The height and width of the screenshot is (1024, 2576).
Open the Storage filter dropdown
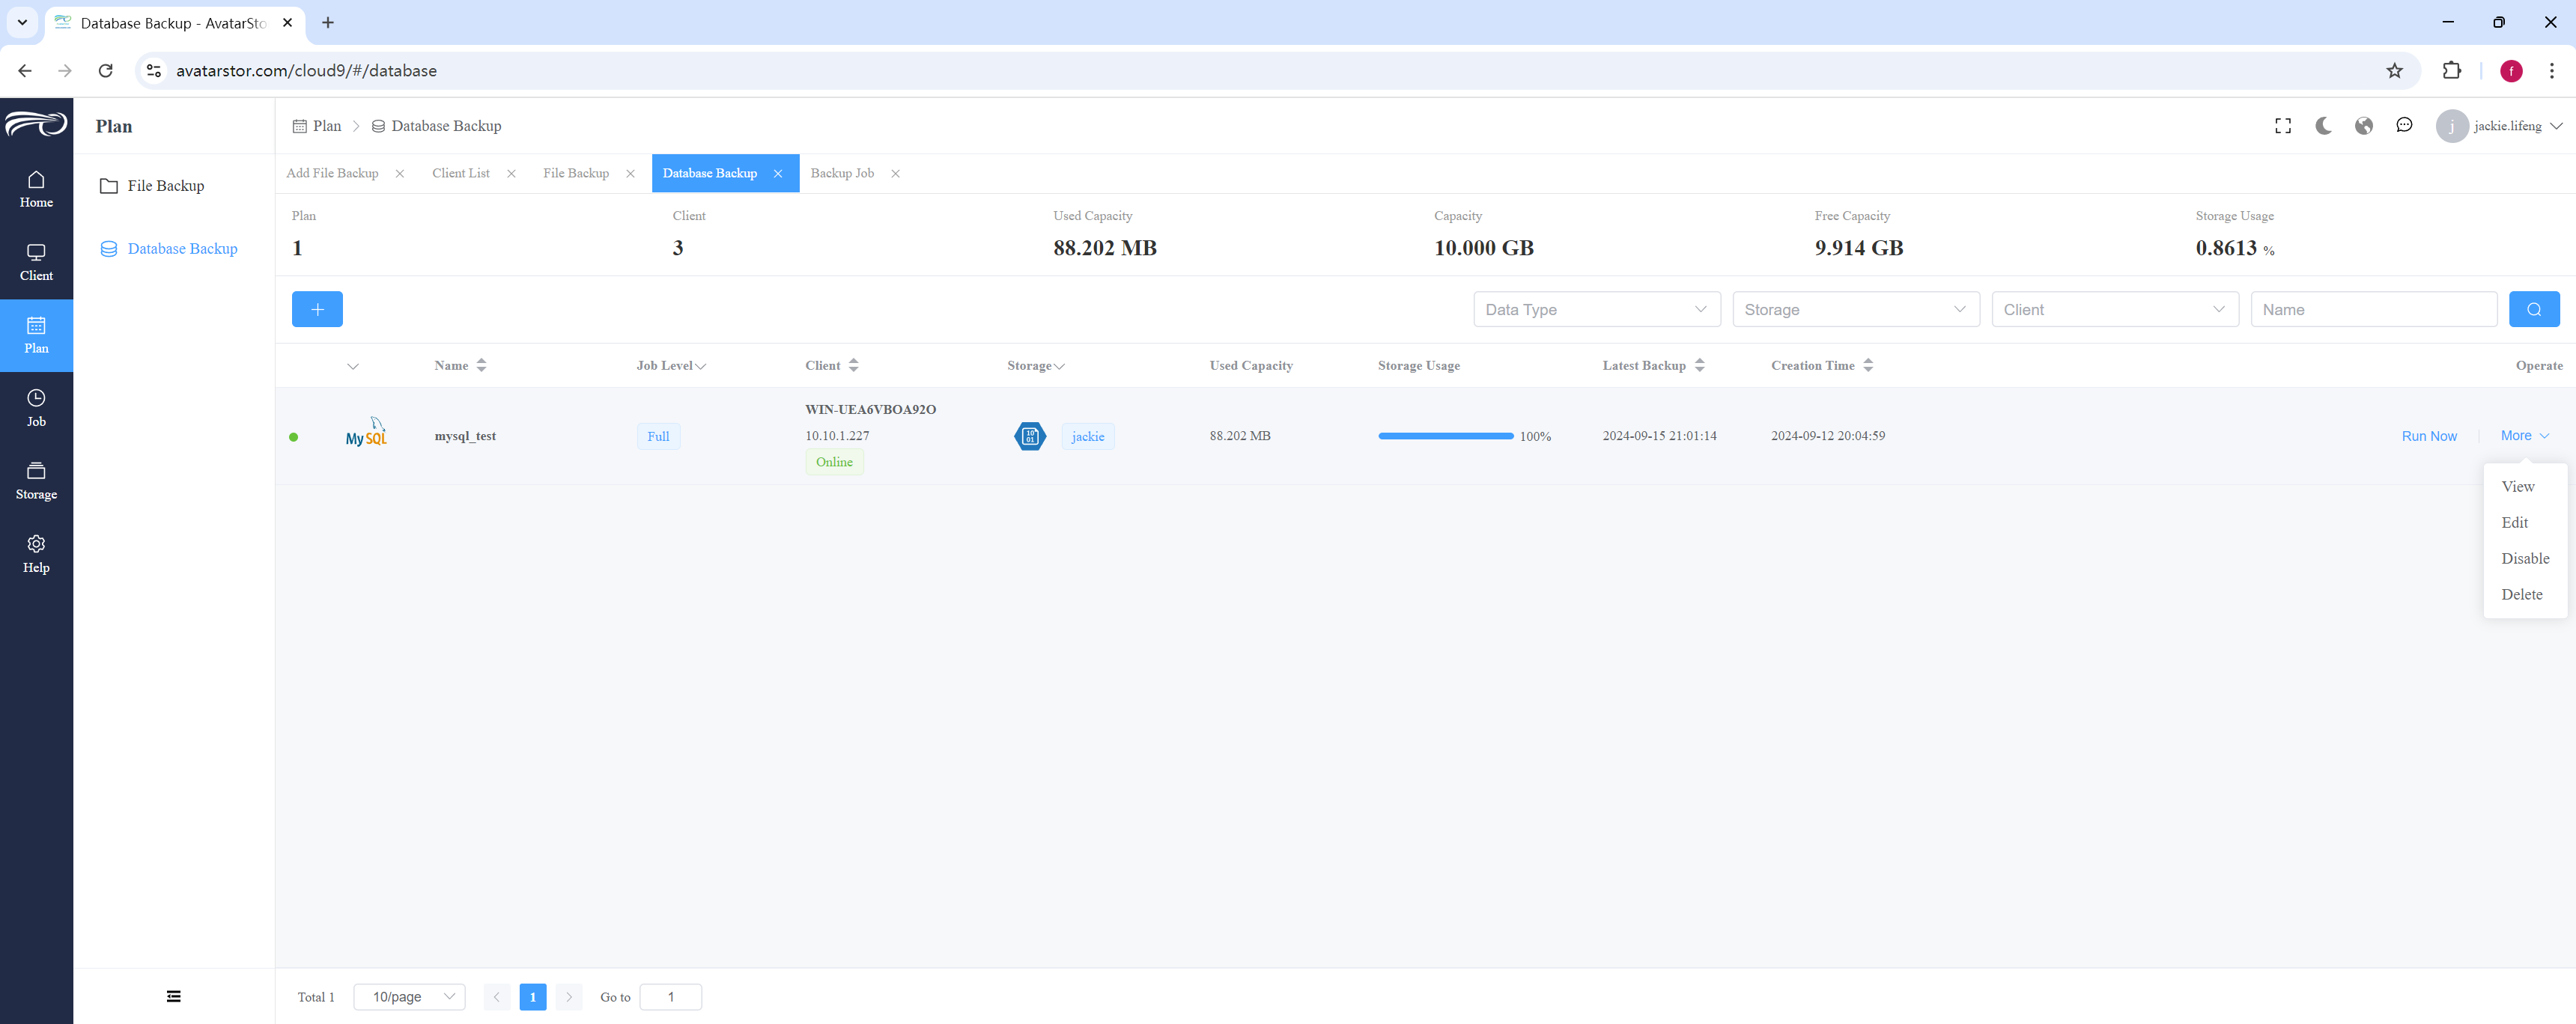click(x=1855, y=309)
